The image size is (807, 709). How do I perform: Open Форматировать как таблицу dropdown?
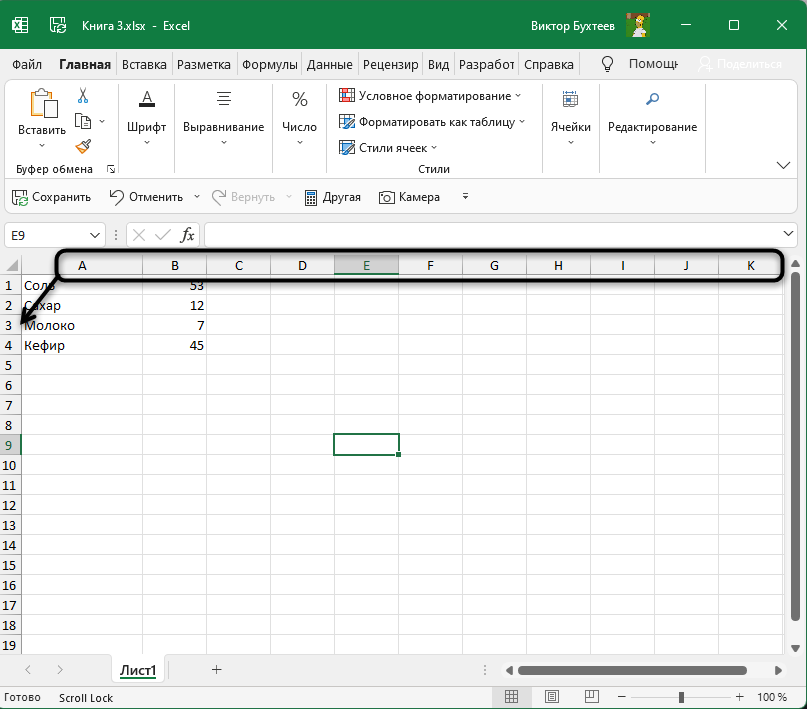(x=432, y=122)
